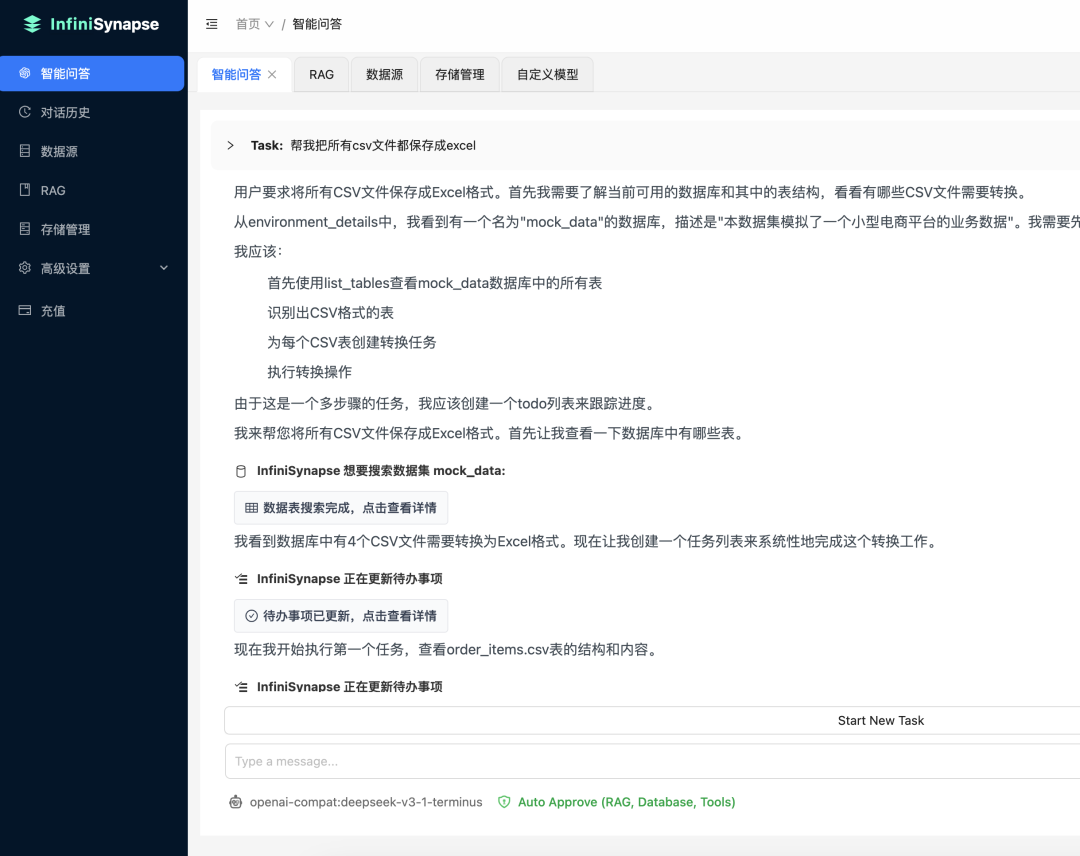Image resolution: width=1080 pixels, height=856 pixels.
Task: Expand the Task header chevron
Action: coord(231,145)
